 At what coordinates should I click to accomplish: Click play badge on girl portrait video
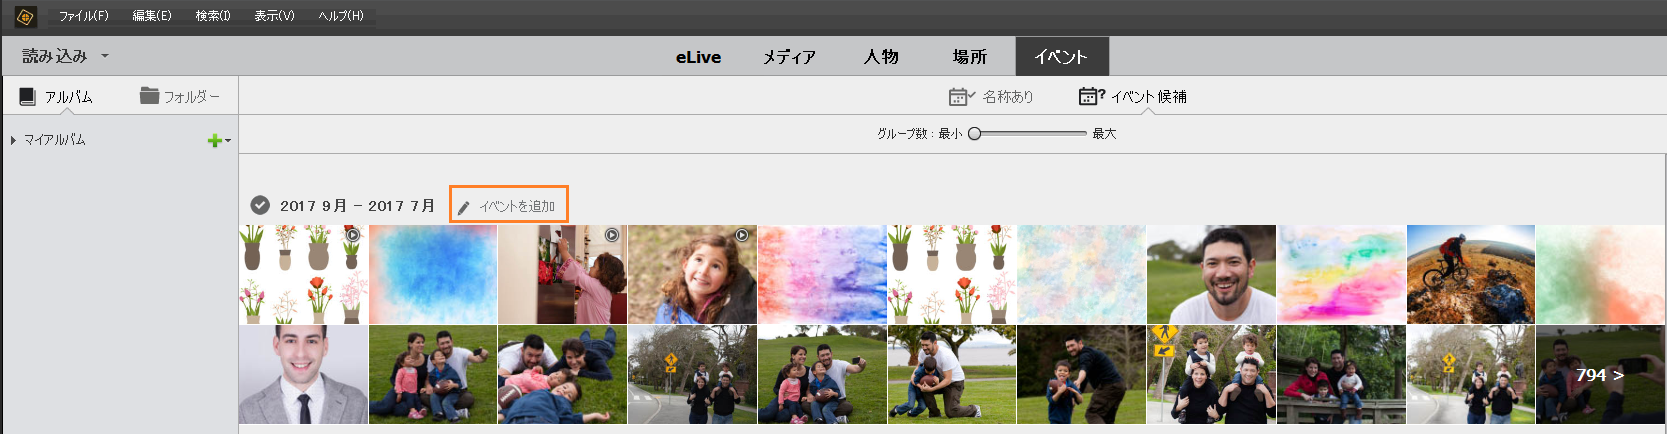pos(742,235)
